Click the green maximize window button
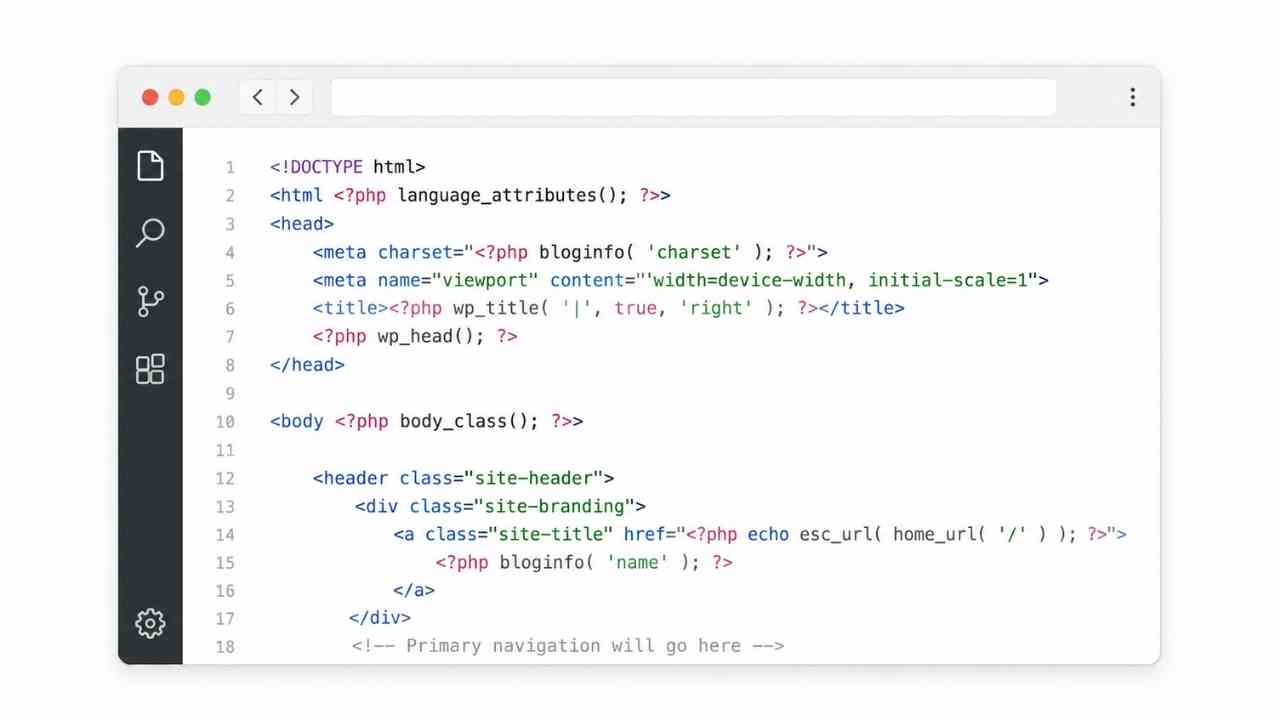 (202, 97)
